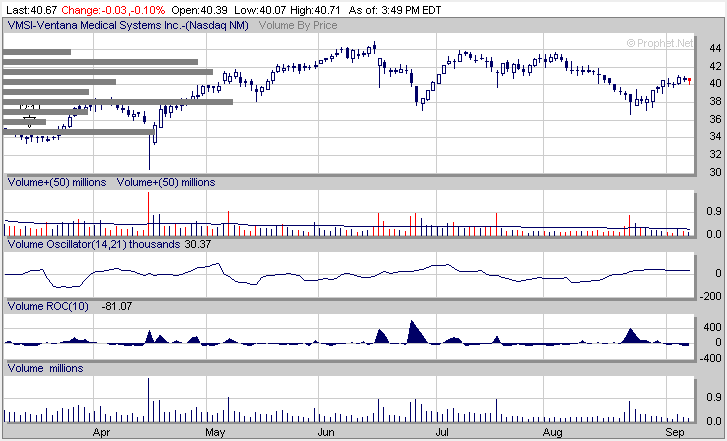The height and width of the screenshot is (441, 727).
Task: Click the Jul label on date axis
Action: [442, 432]
